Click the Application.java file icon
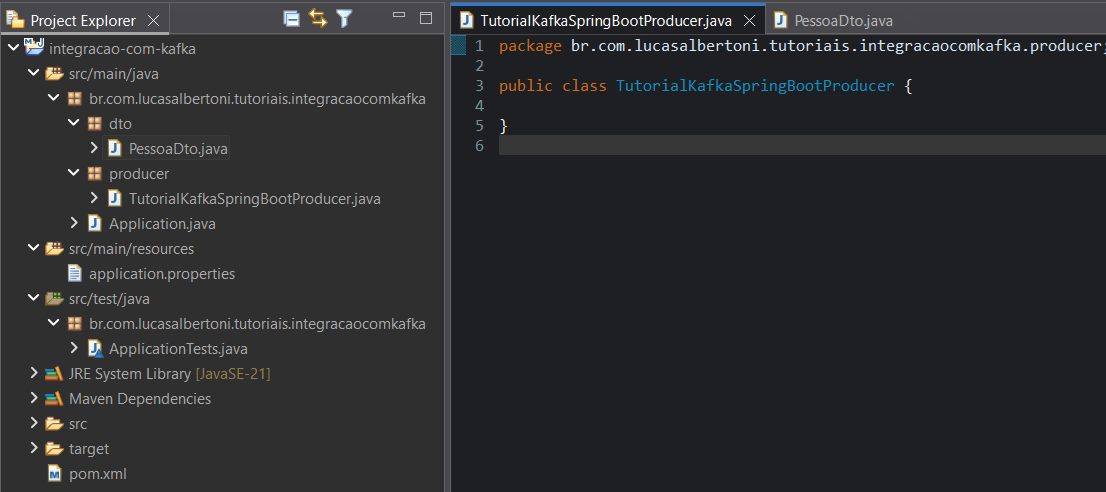This screenshot has height=492, width=1106. pyautogui.click(x=94, y=223)
